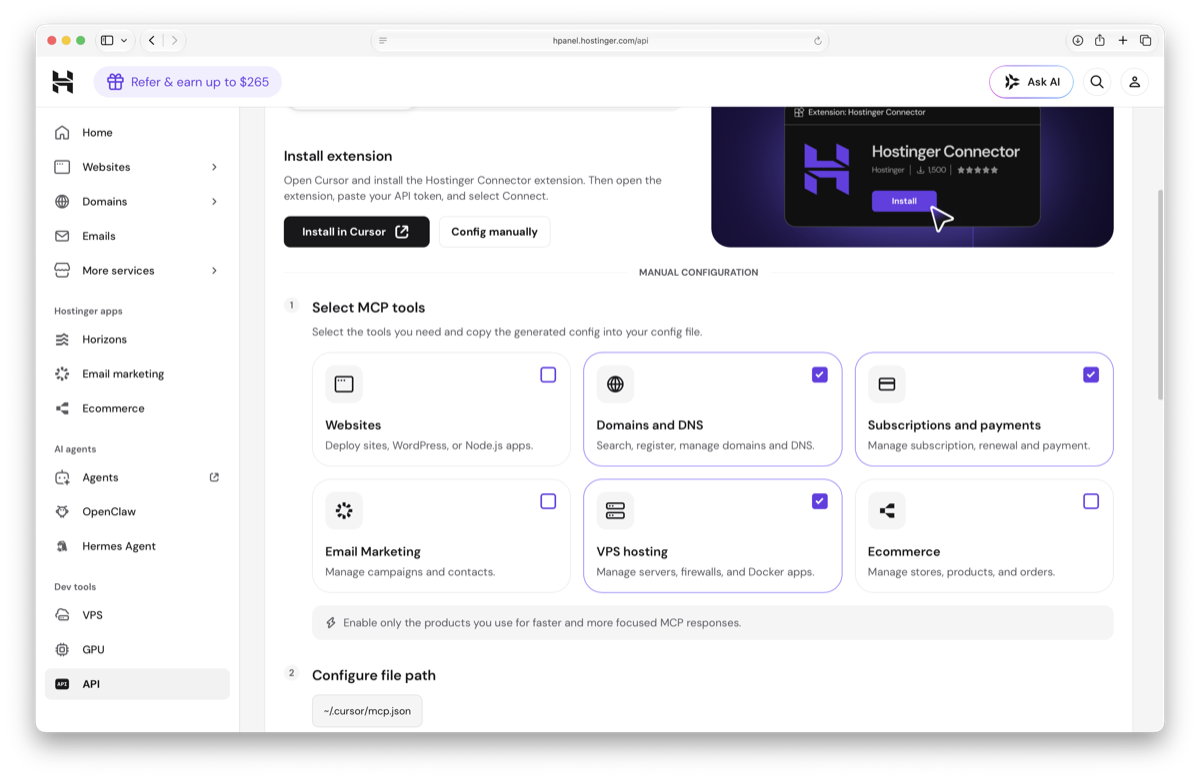
Task: Click the VPS hosting server icon
Action: [x=615, y=511]
